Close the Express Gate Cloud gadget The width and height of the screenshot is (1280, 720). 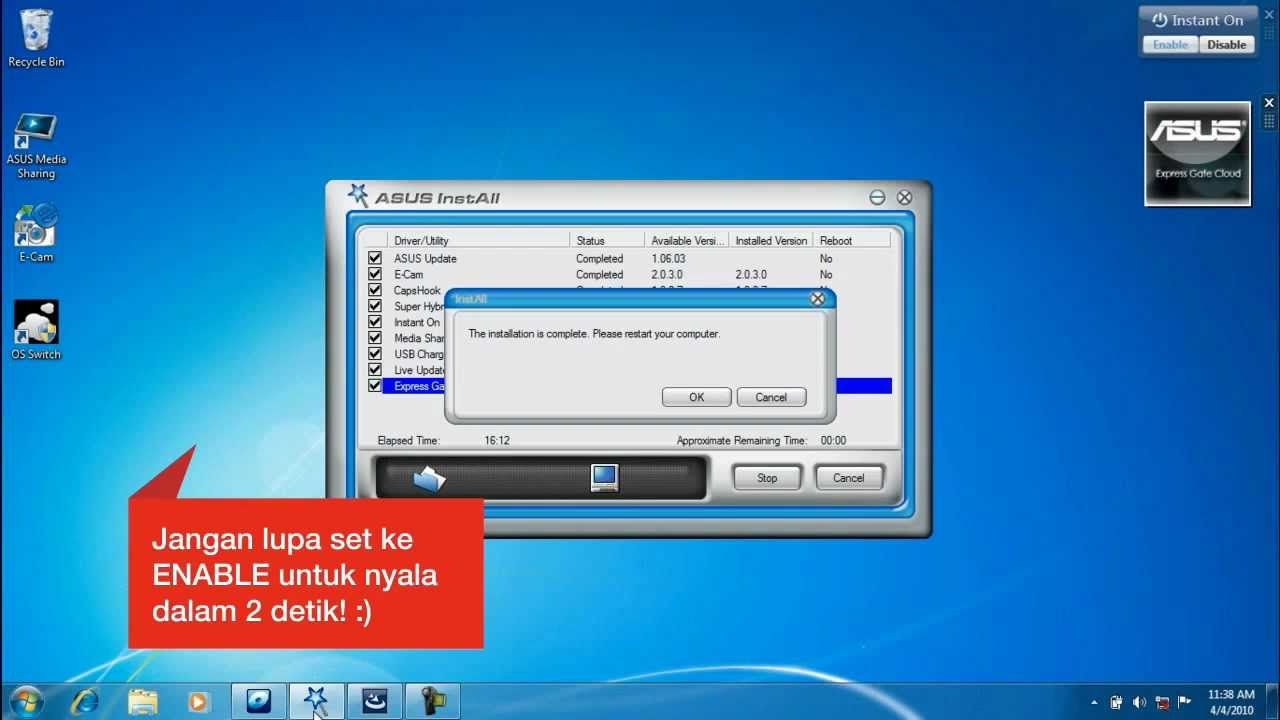pos(1269,103)
